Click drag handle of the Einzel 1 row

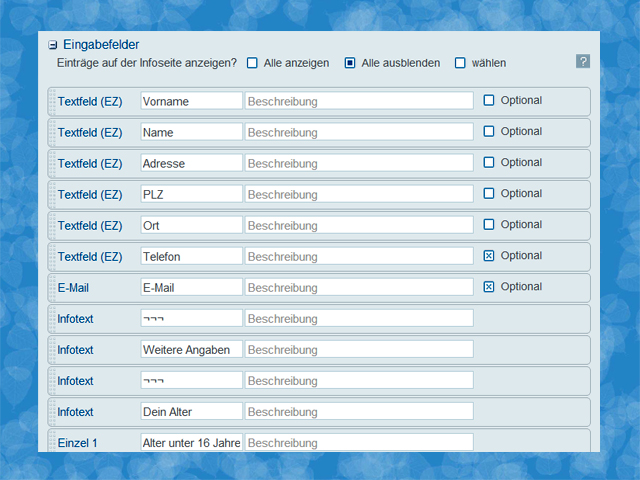[x=52, y=441]
